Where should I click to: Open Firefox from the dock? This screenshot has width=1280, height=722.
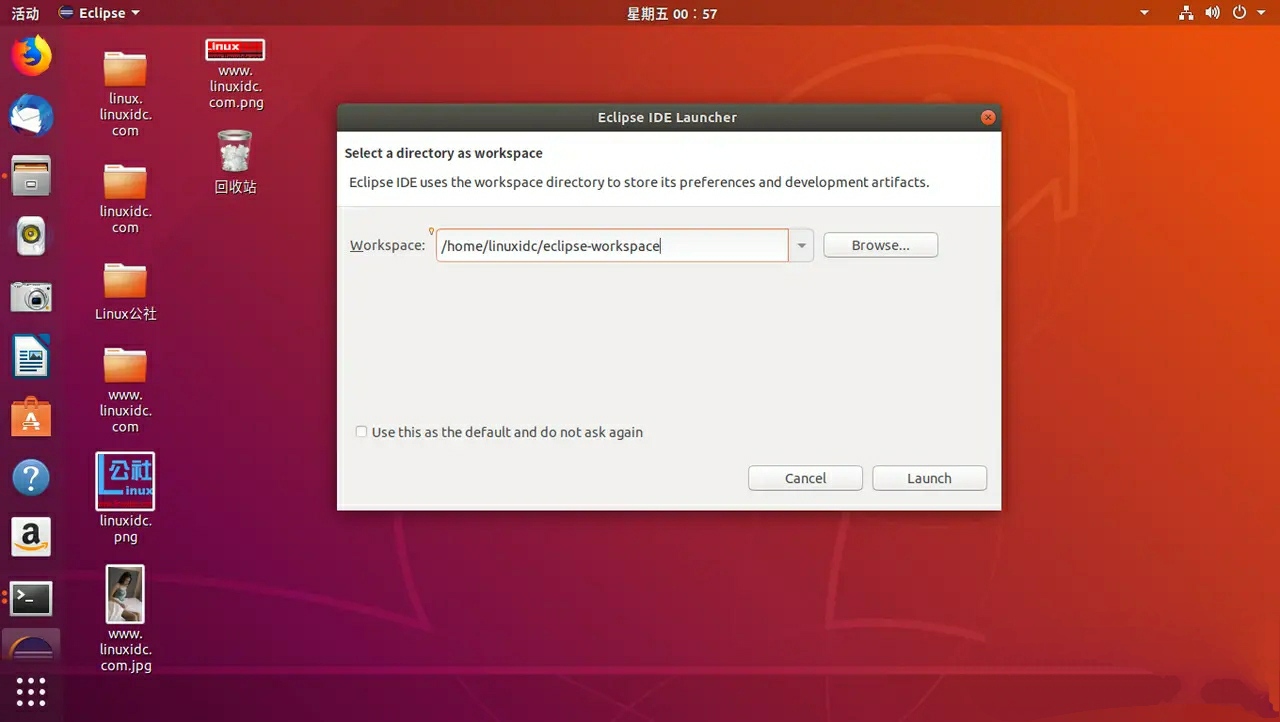point(31,56)
